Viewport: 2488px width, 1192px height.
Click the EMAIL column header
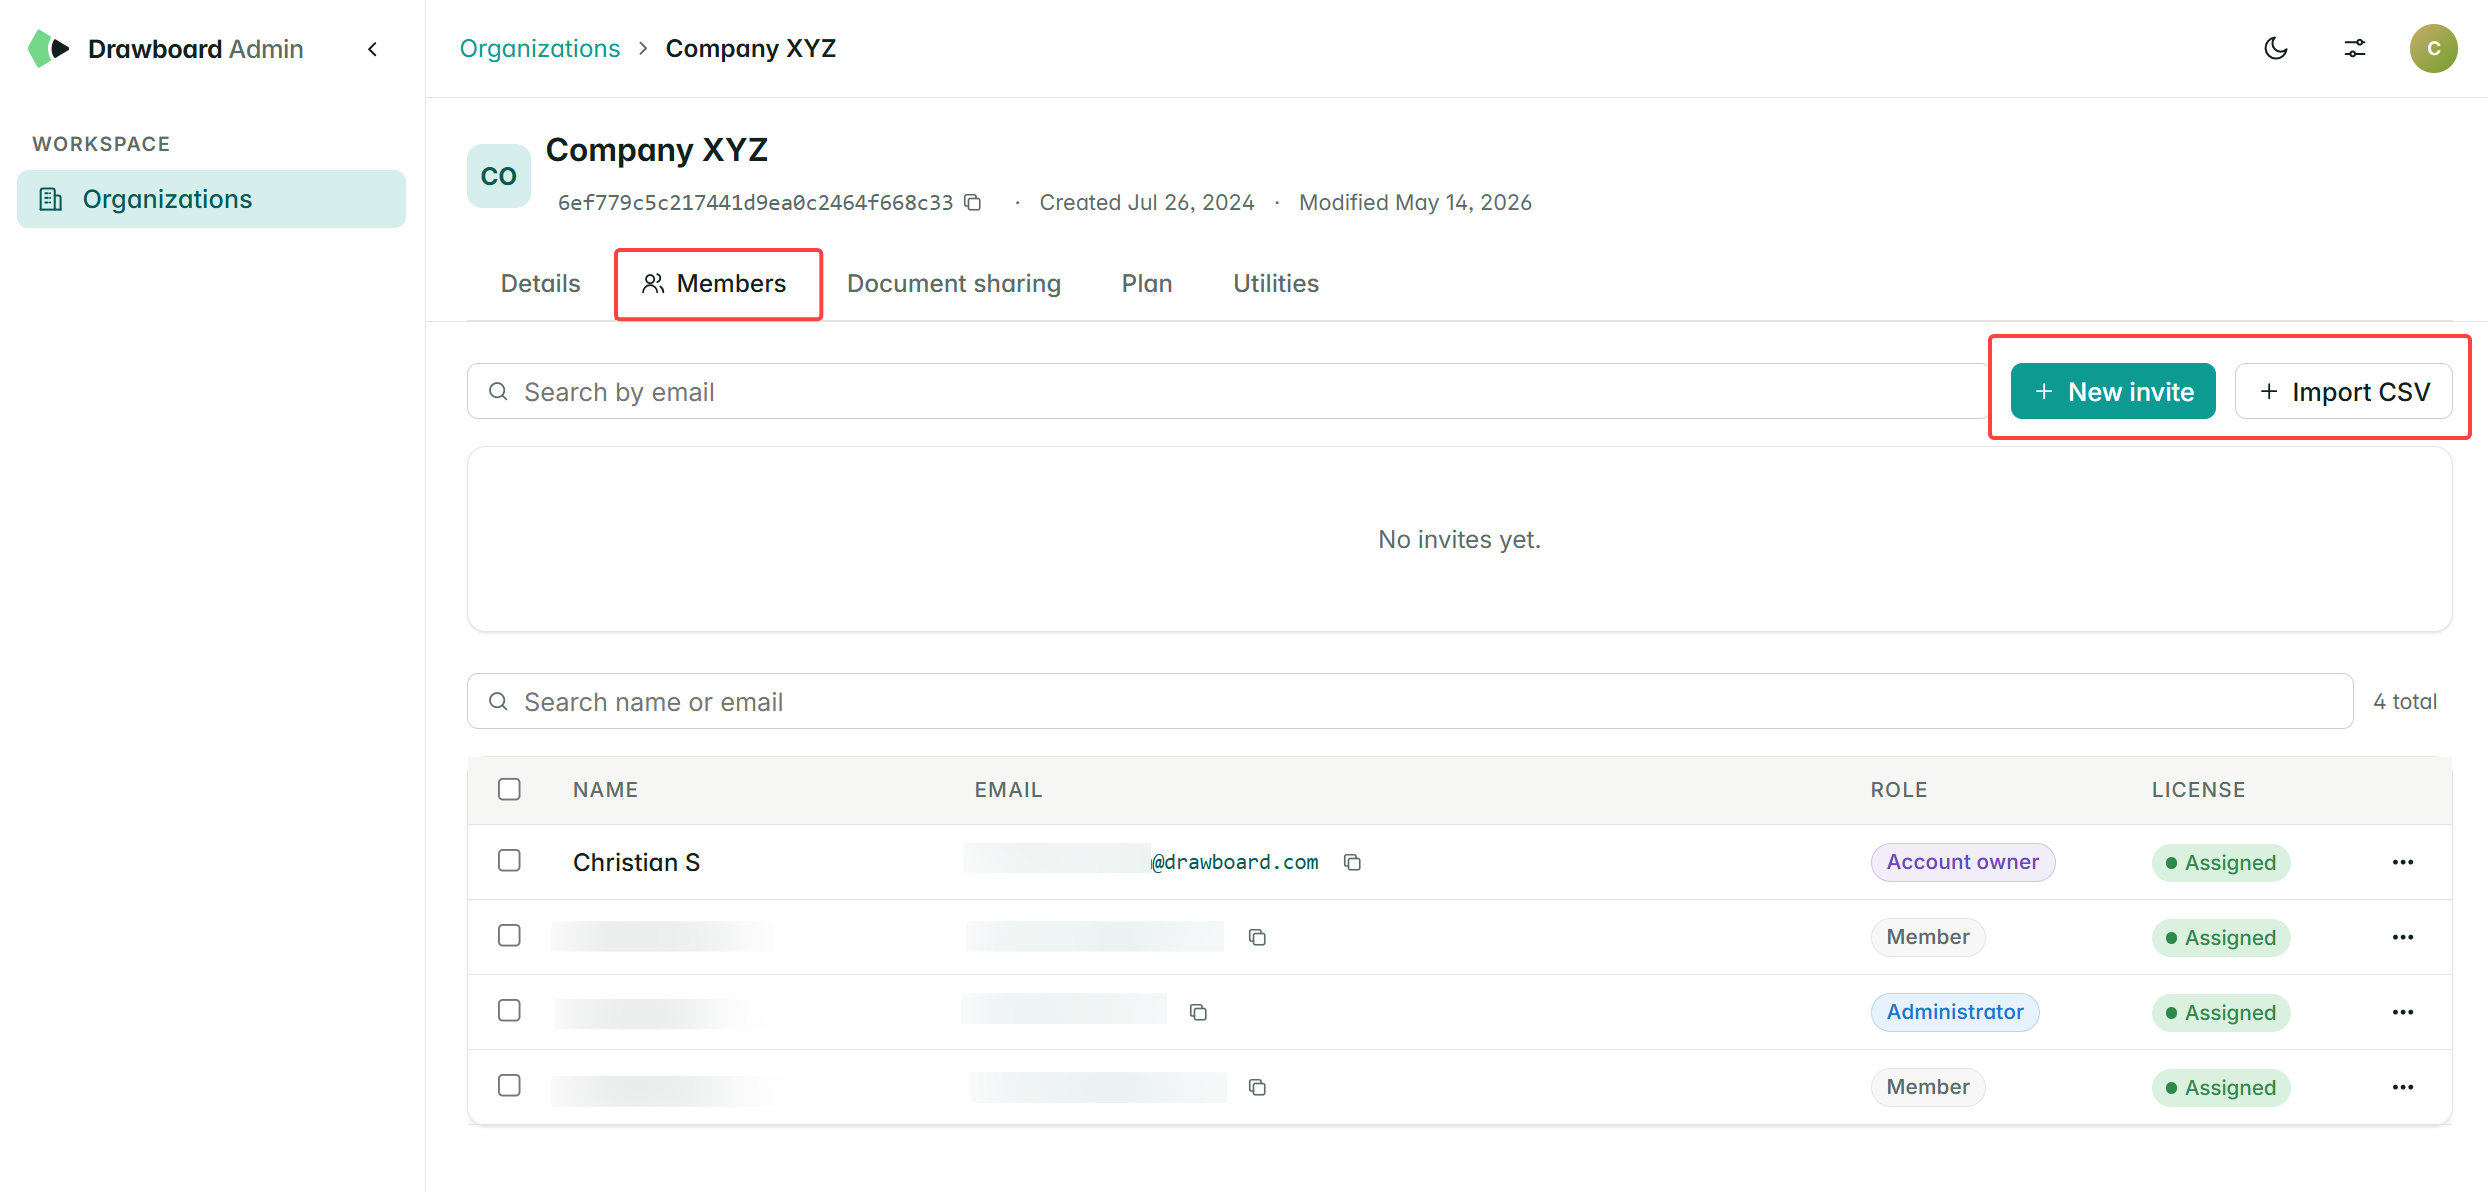pyautogui.click(x=1008, y=790)
